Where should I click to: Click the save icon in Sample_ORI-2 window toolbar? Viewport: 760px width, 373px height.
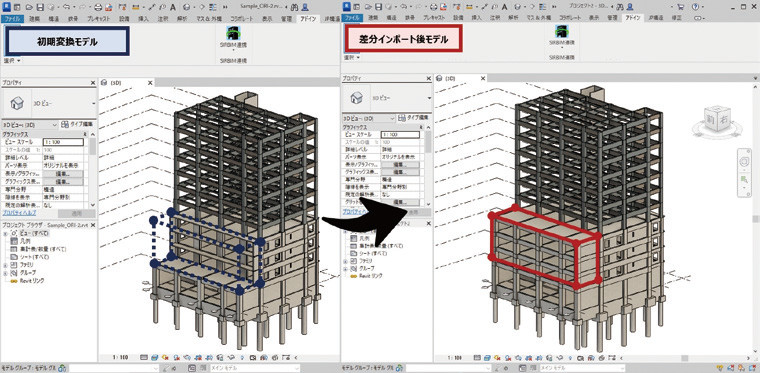(x=40, y=7)
